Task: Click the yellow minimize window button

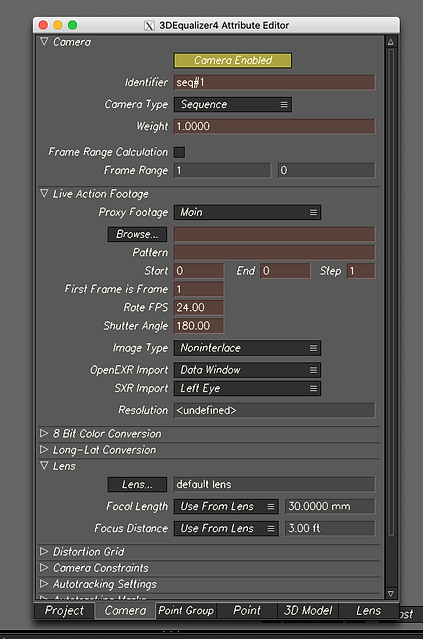Action: point(58,25)
